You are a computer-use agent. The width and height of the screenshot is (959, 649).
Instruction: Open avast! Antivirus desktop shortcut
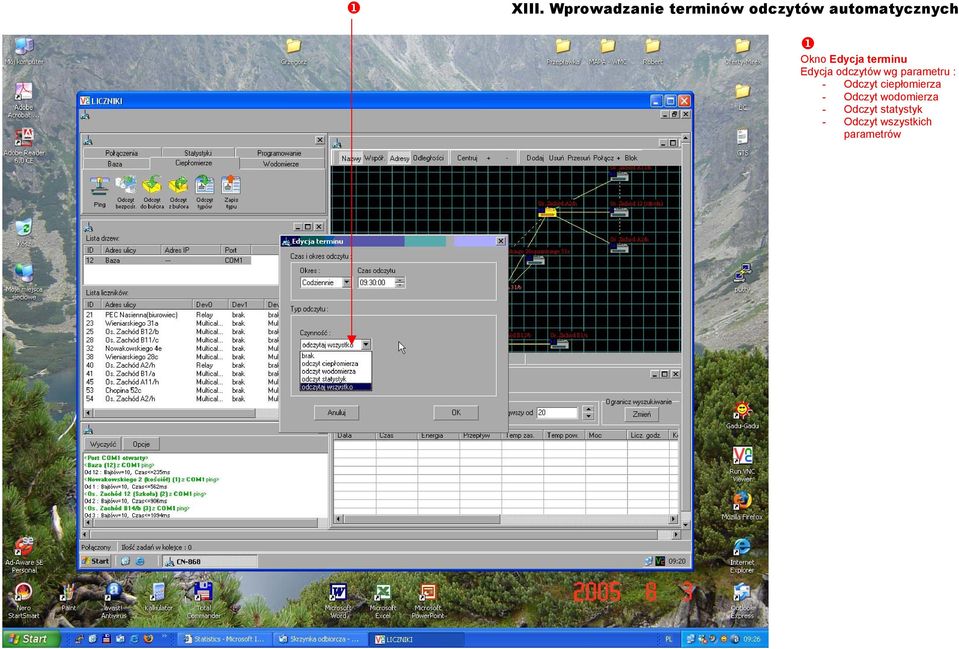coord(114,601)
